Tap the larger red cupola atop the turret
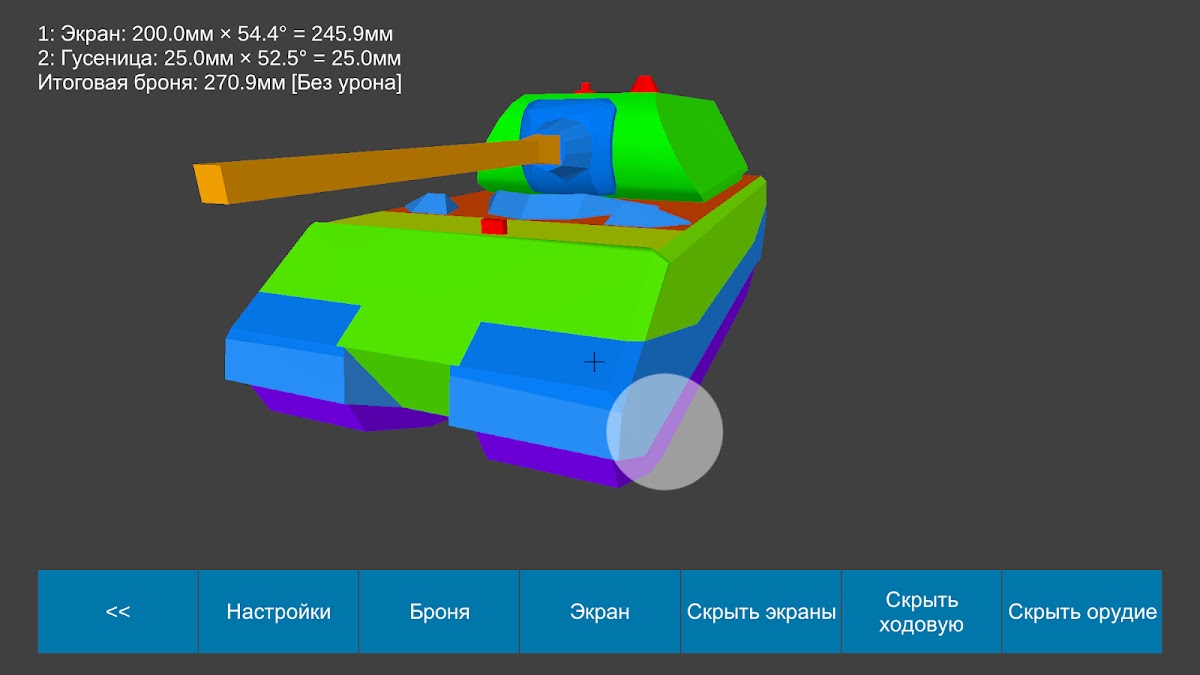1200x675 pixels. point(644,84)
